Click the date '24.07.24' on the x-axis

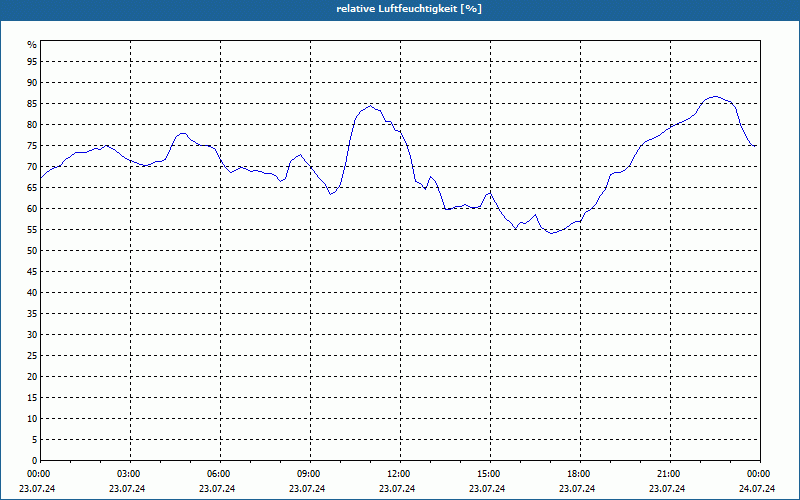[757, 489]
